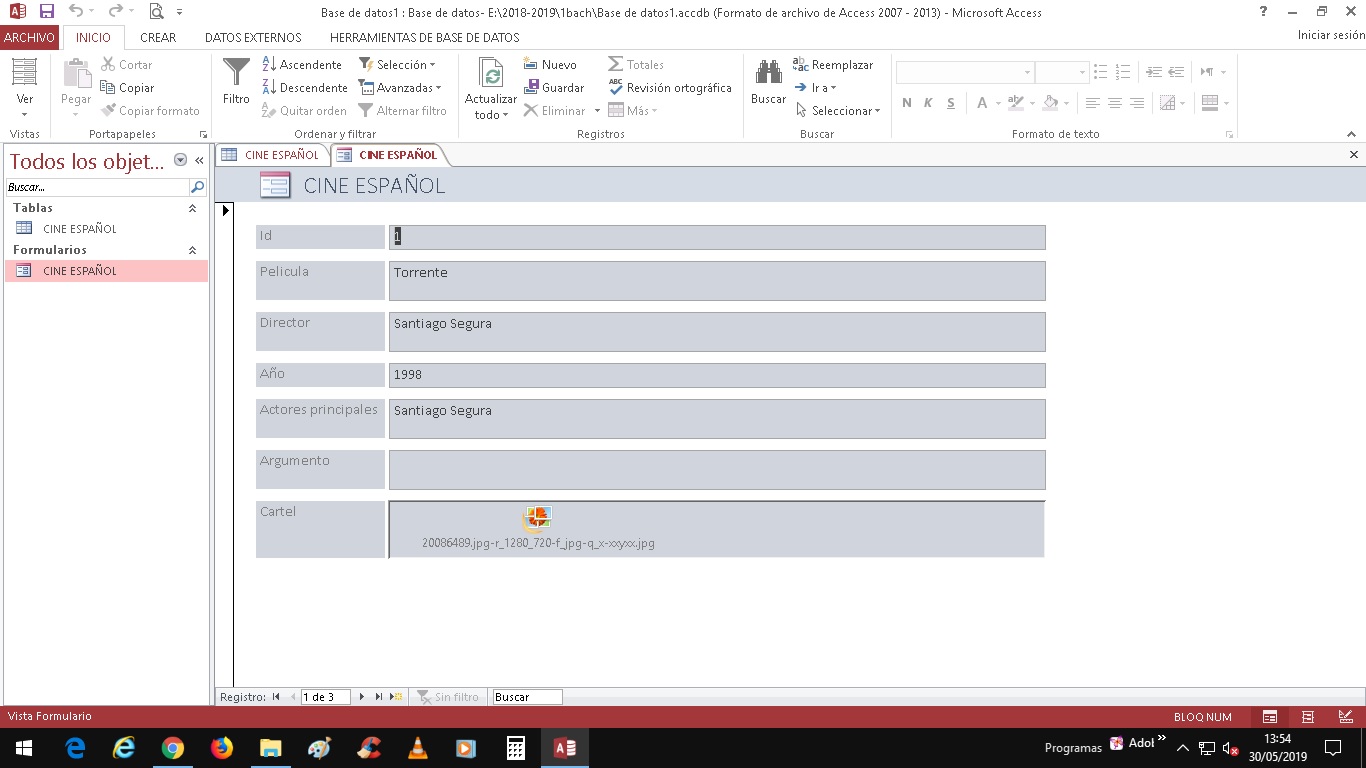This screenshot has height=768, width=1366.
Task: Click the Copiar button
Action: (x=127, y=87)
